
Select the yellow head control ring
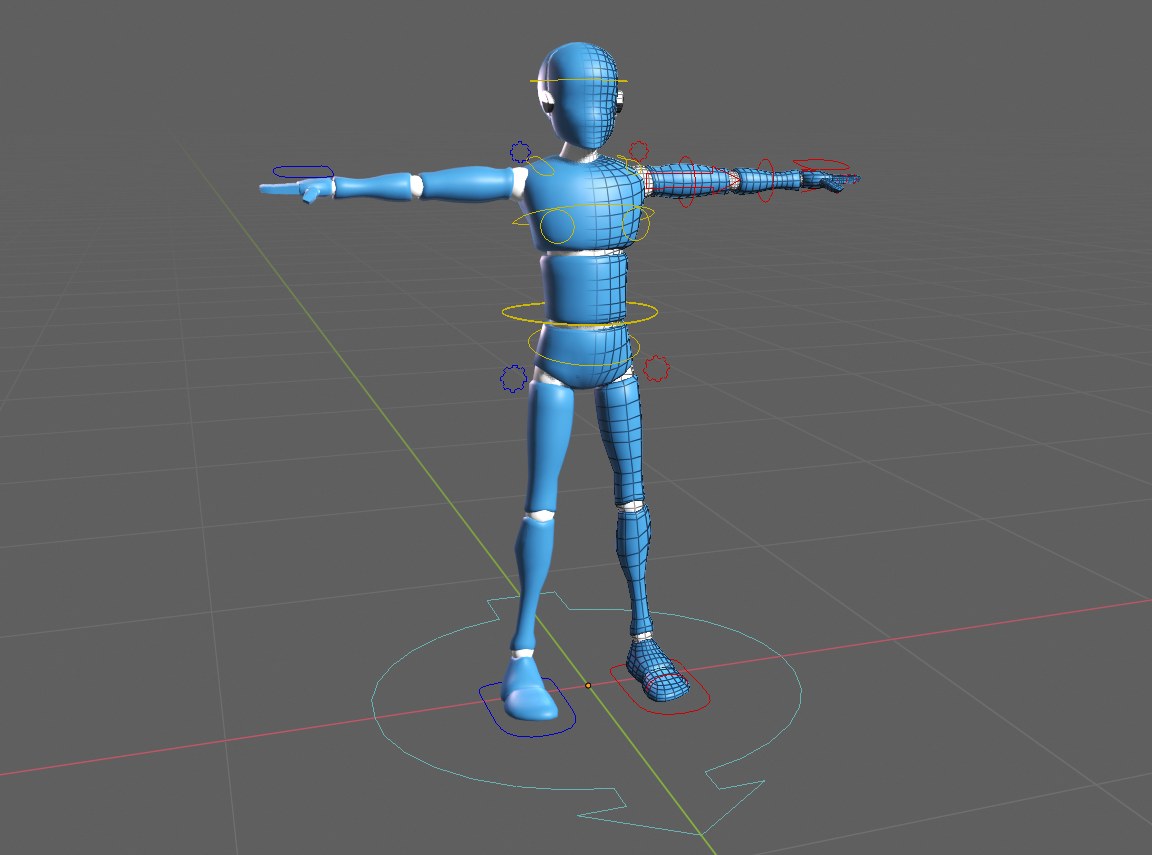(579, 81)
